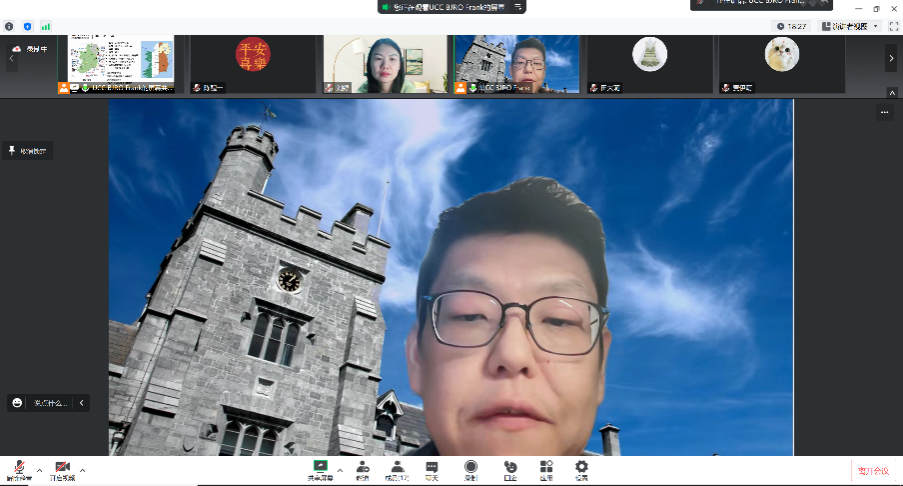Open the speaker view layout menu
The height and width of the screenshot is (486, 903).
[x=849, y=26]
